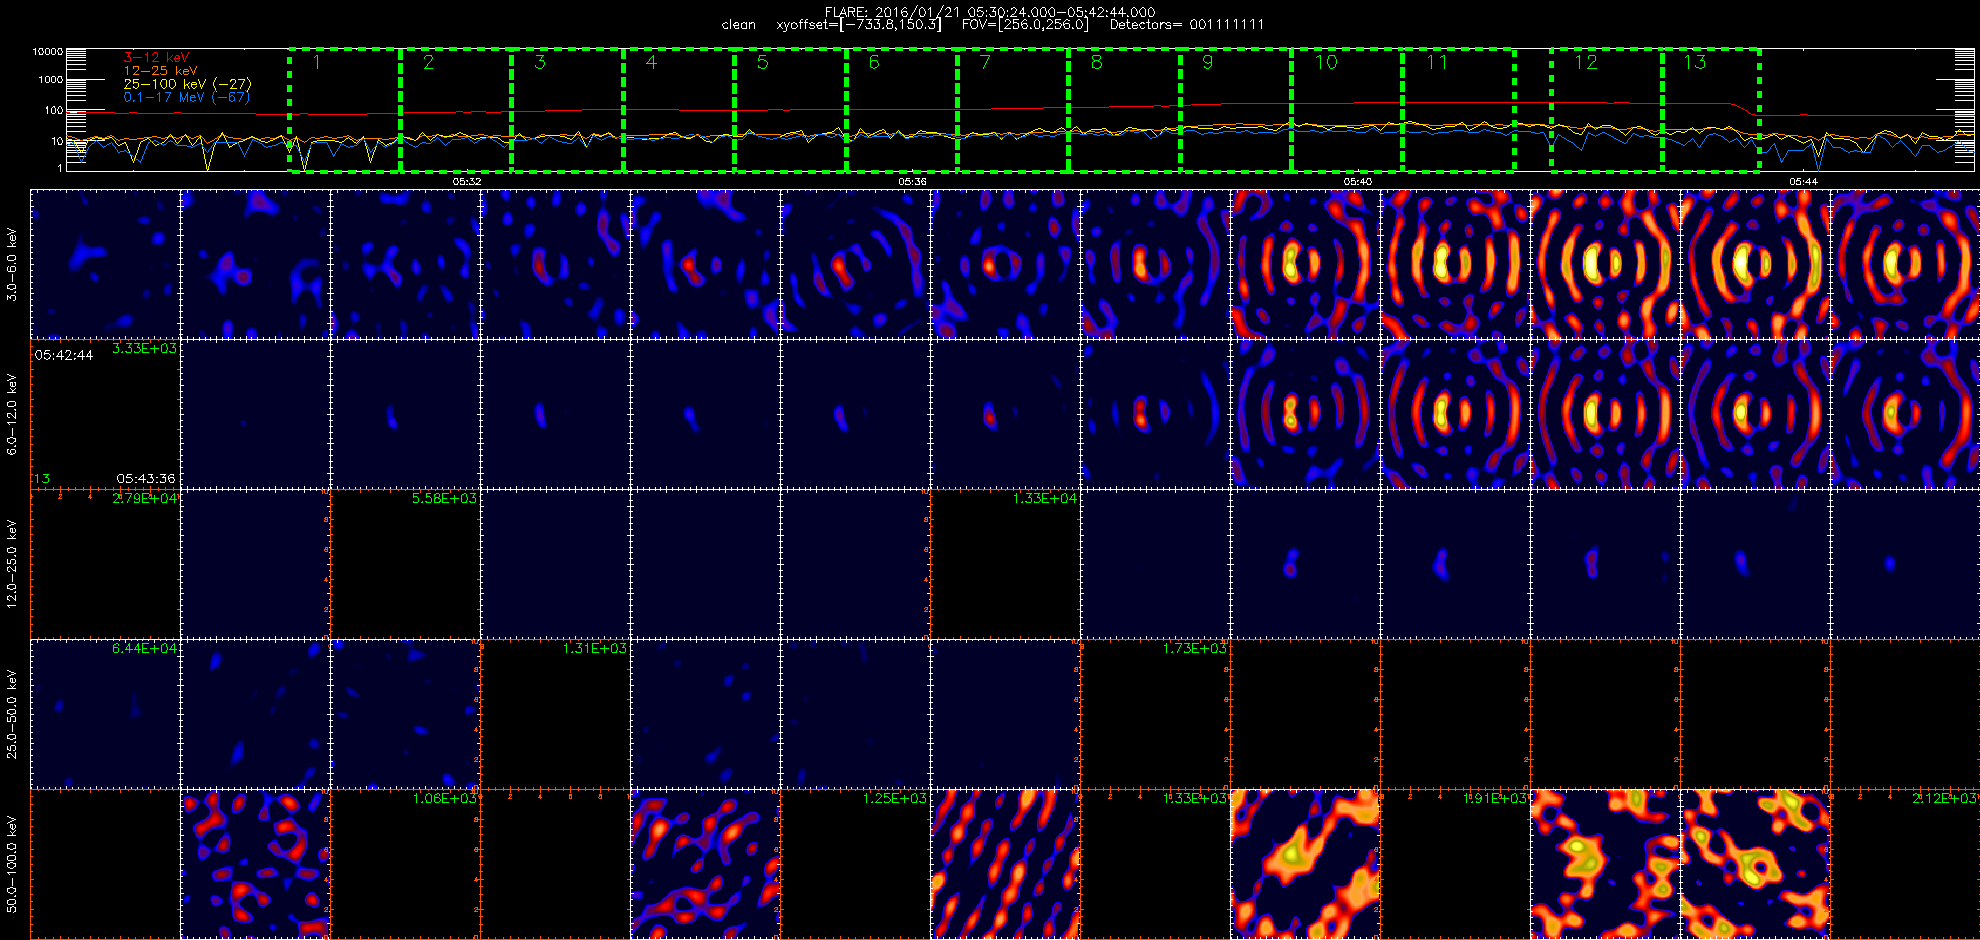Click the 05:36 time axis label
This screenshot has width=1980, height=940.
pos(912,182)
